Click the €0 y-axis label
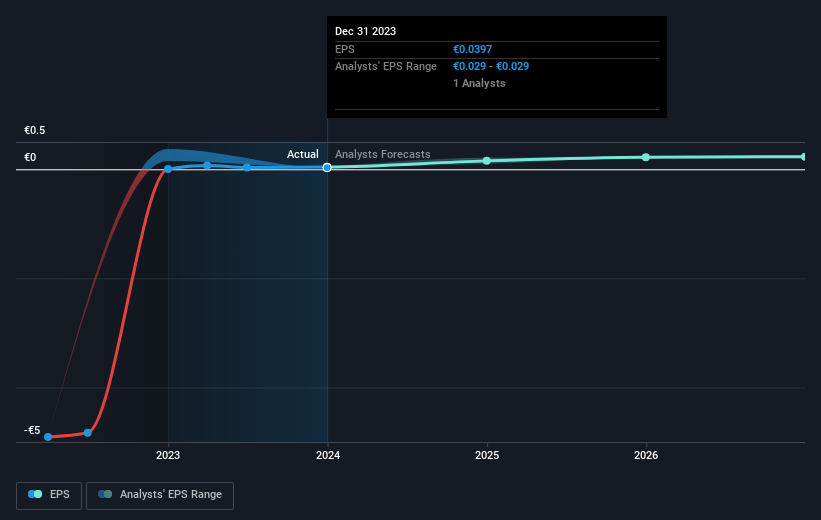The image size is (821, 520). [x=30, y=158]
